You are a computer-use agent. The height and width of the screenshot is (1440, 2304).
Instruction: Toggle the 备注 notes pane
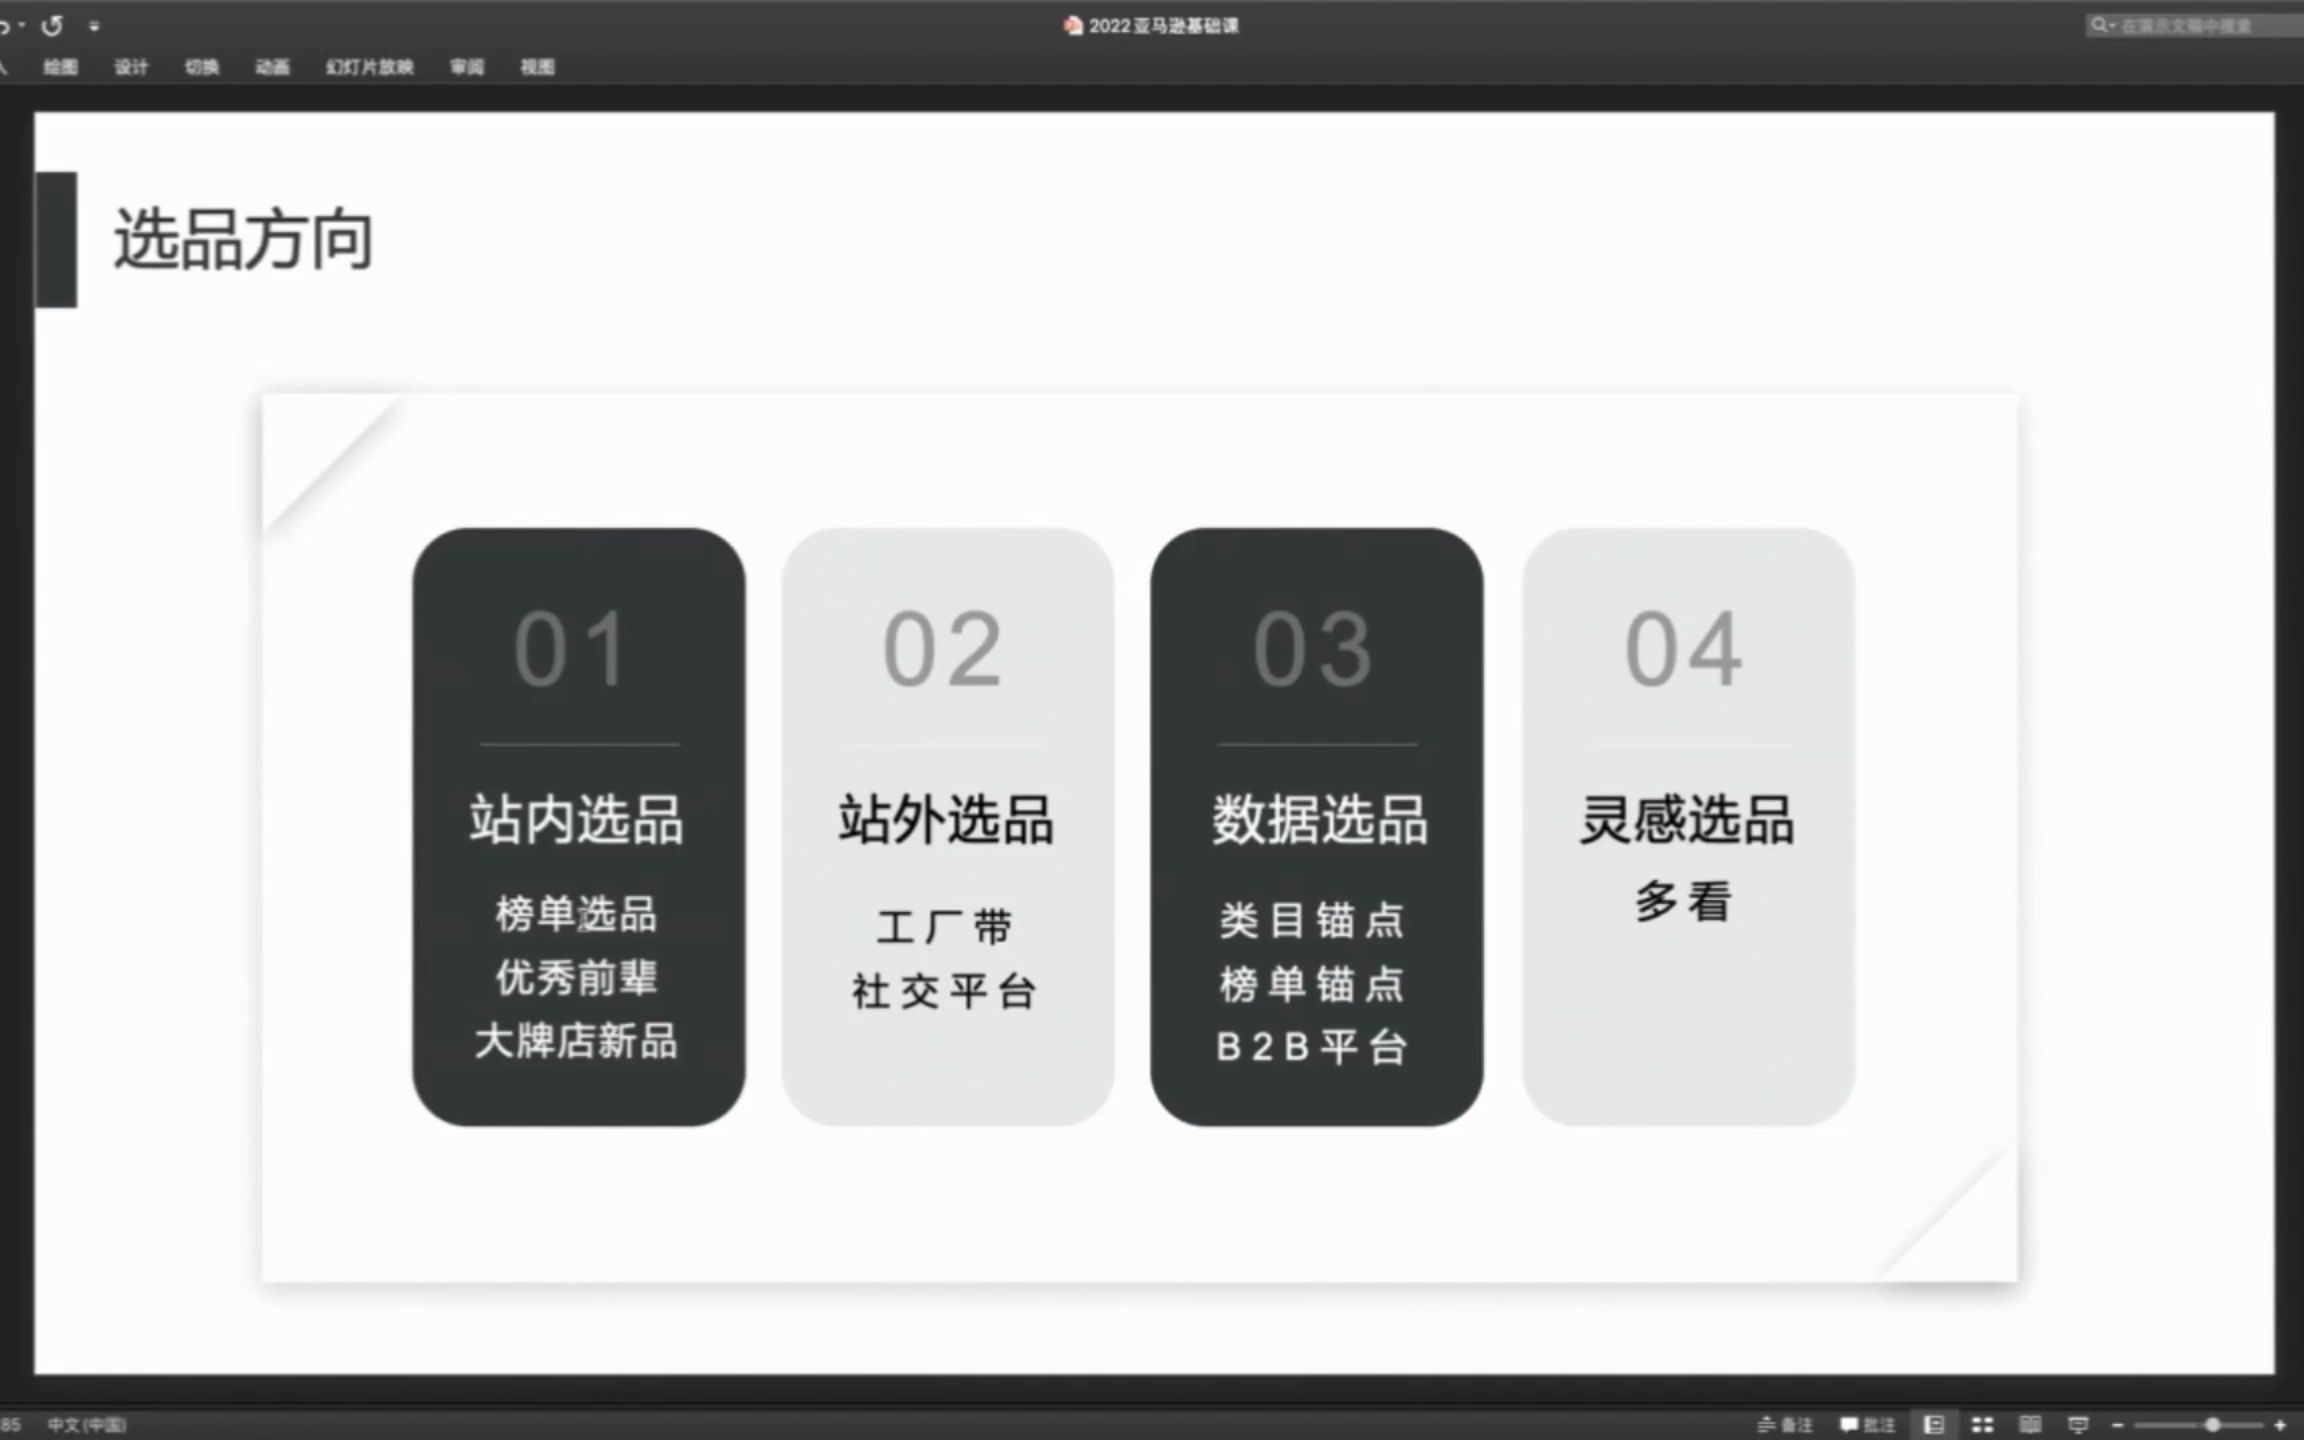1785,1424
